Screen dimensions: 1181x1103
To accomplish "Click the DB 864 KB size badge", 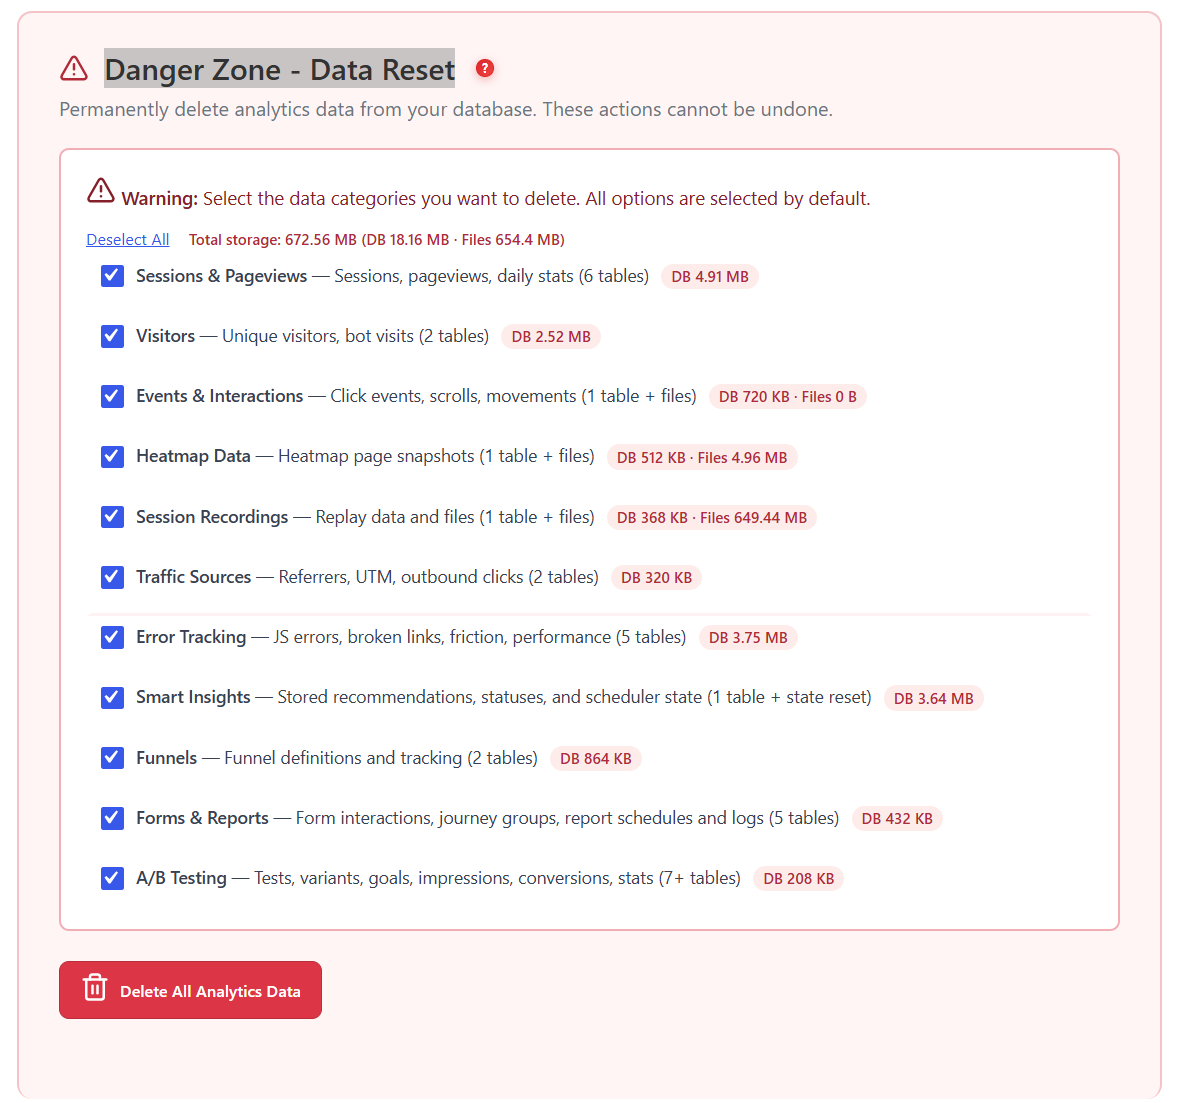I will 596,759.
